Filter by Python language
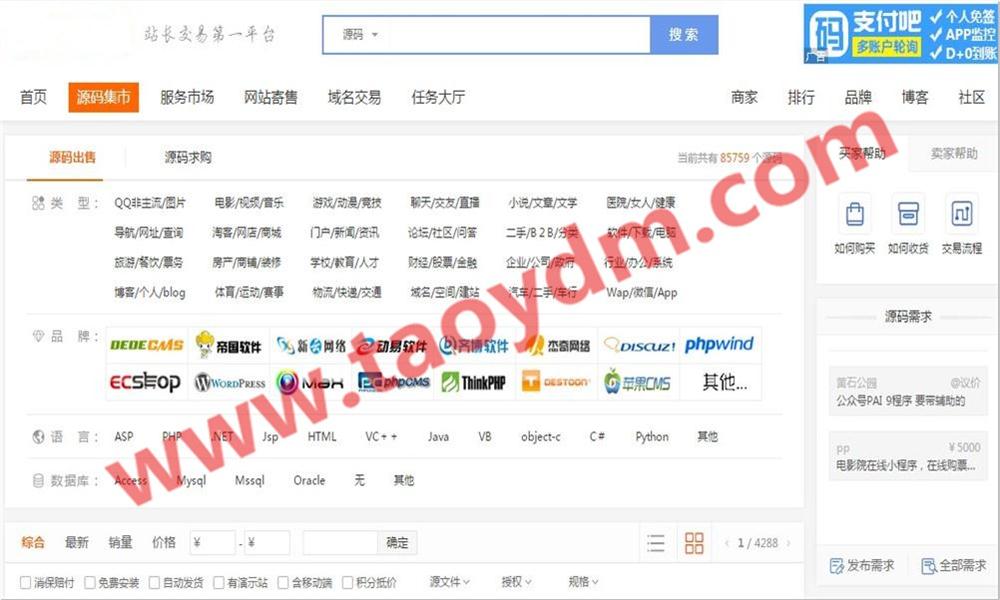This screenshot has height=600, width=1000. [x=652, y=437]
